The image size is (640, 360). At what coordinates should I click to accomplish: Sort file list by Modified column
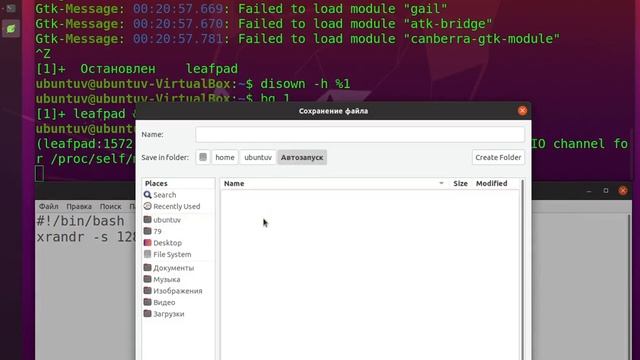491,183
